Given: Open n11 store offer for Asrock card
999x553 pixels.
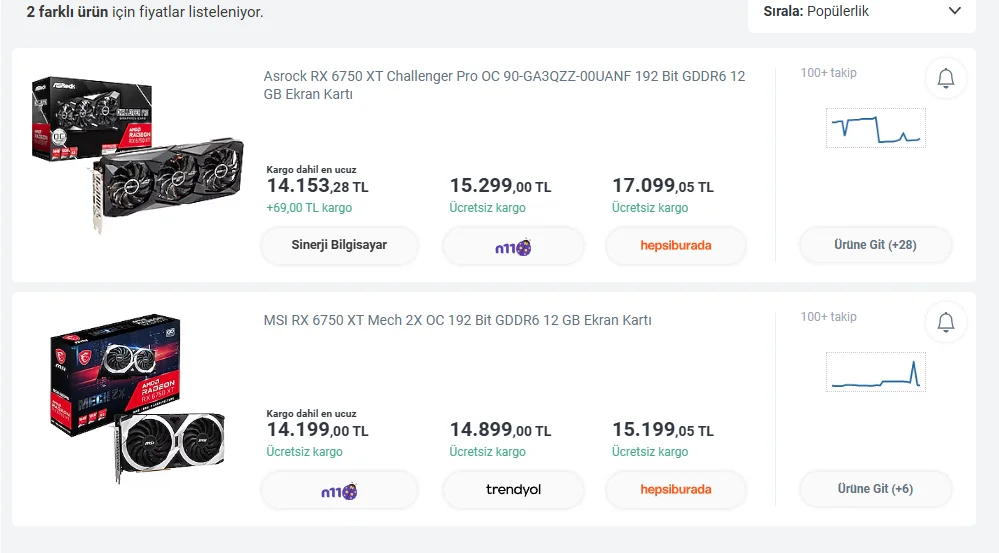Looking at the screenshot, I should pos(513,245).
